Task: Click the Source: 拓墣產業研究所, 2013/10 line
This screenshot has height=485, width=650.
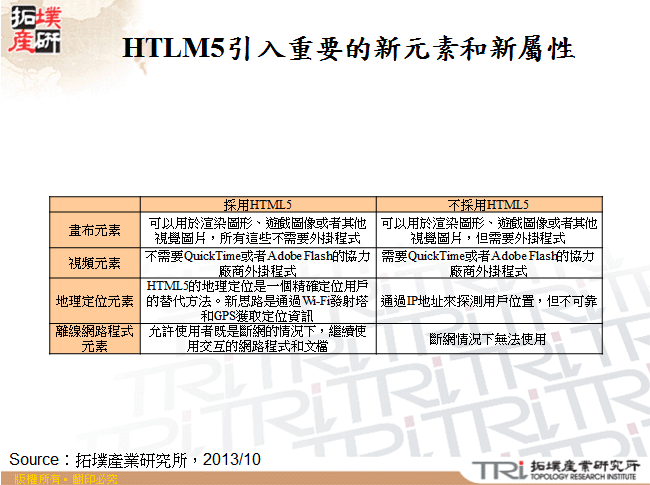Action: pyautogui.click(x=135, y=460)
